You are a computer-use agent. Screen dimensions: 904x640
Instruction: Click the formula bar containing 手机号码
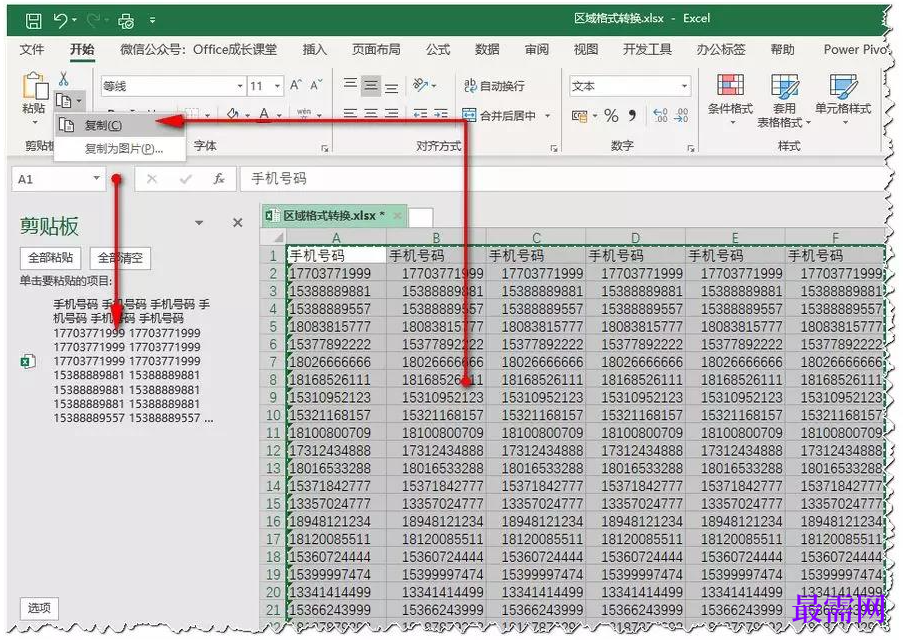tap(563, 179)
